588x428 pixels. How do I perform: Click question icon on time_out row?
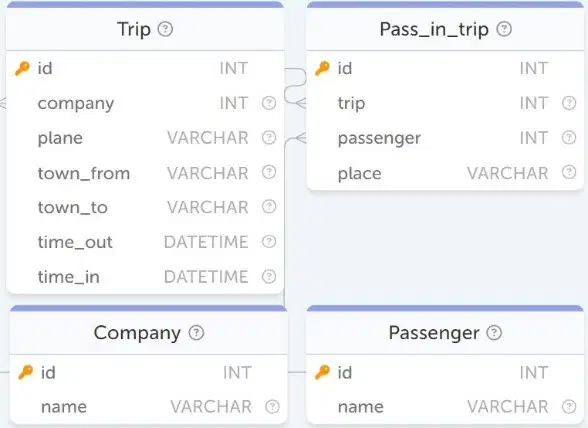pyautogui.click(x=269, y=242)
